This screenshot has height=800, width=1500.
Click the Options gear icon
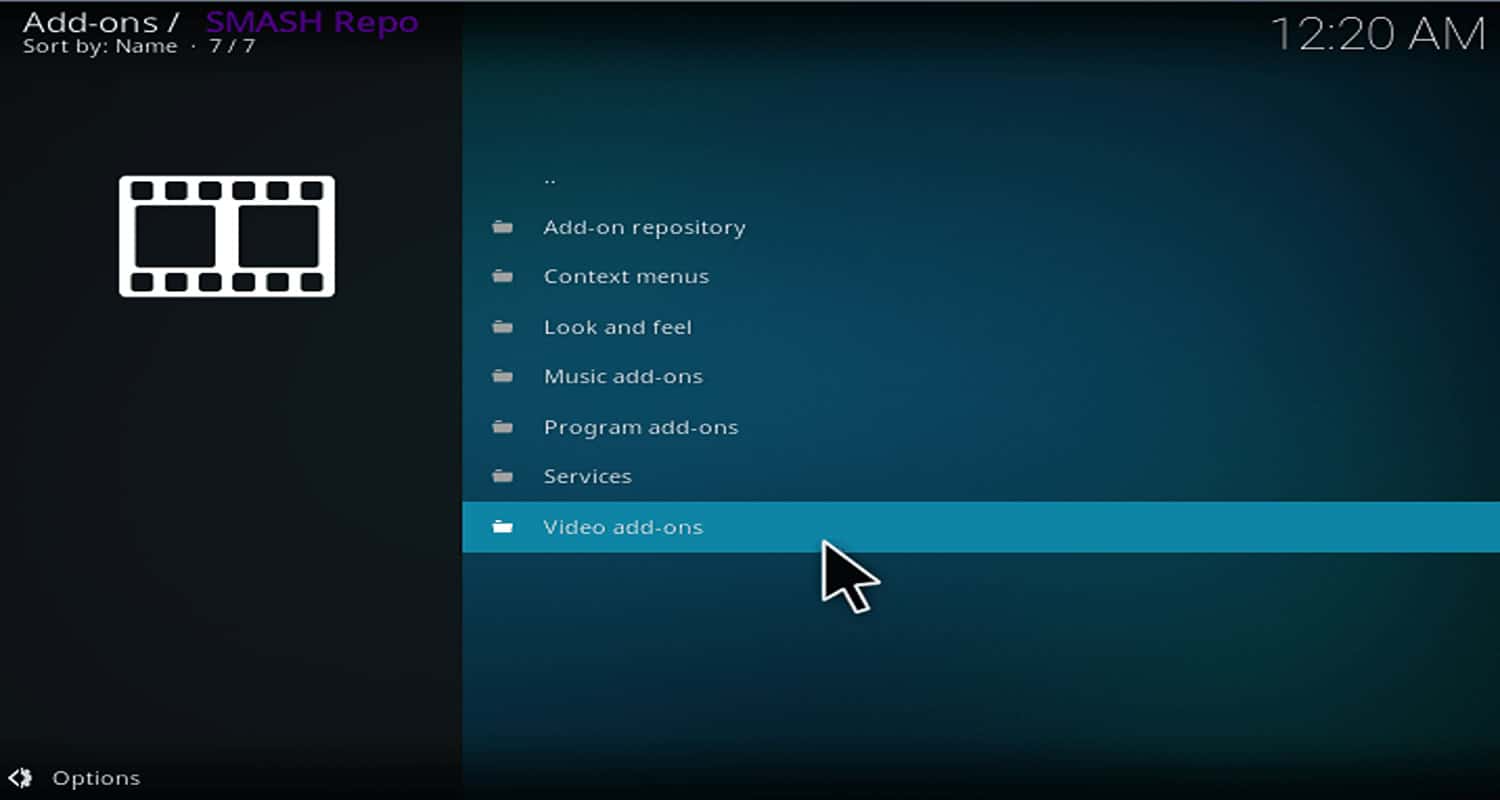pos(20,778)
